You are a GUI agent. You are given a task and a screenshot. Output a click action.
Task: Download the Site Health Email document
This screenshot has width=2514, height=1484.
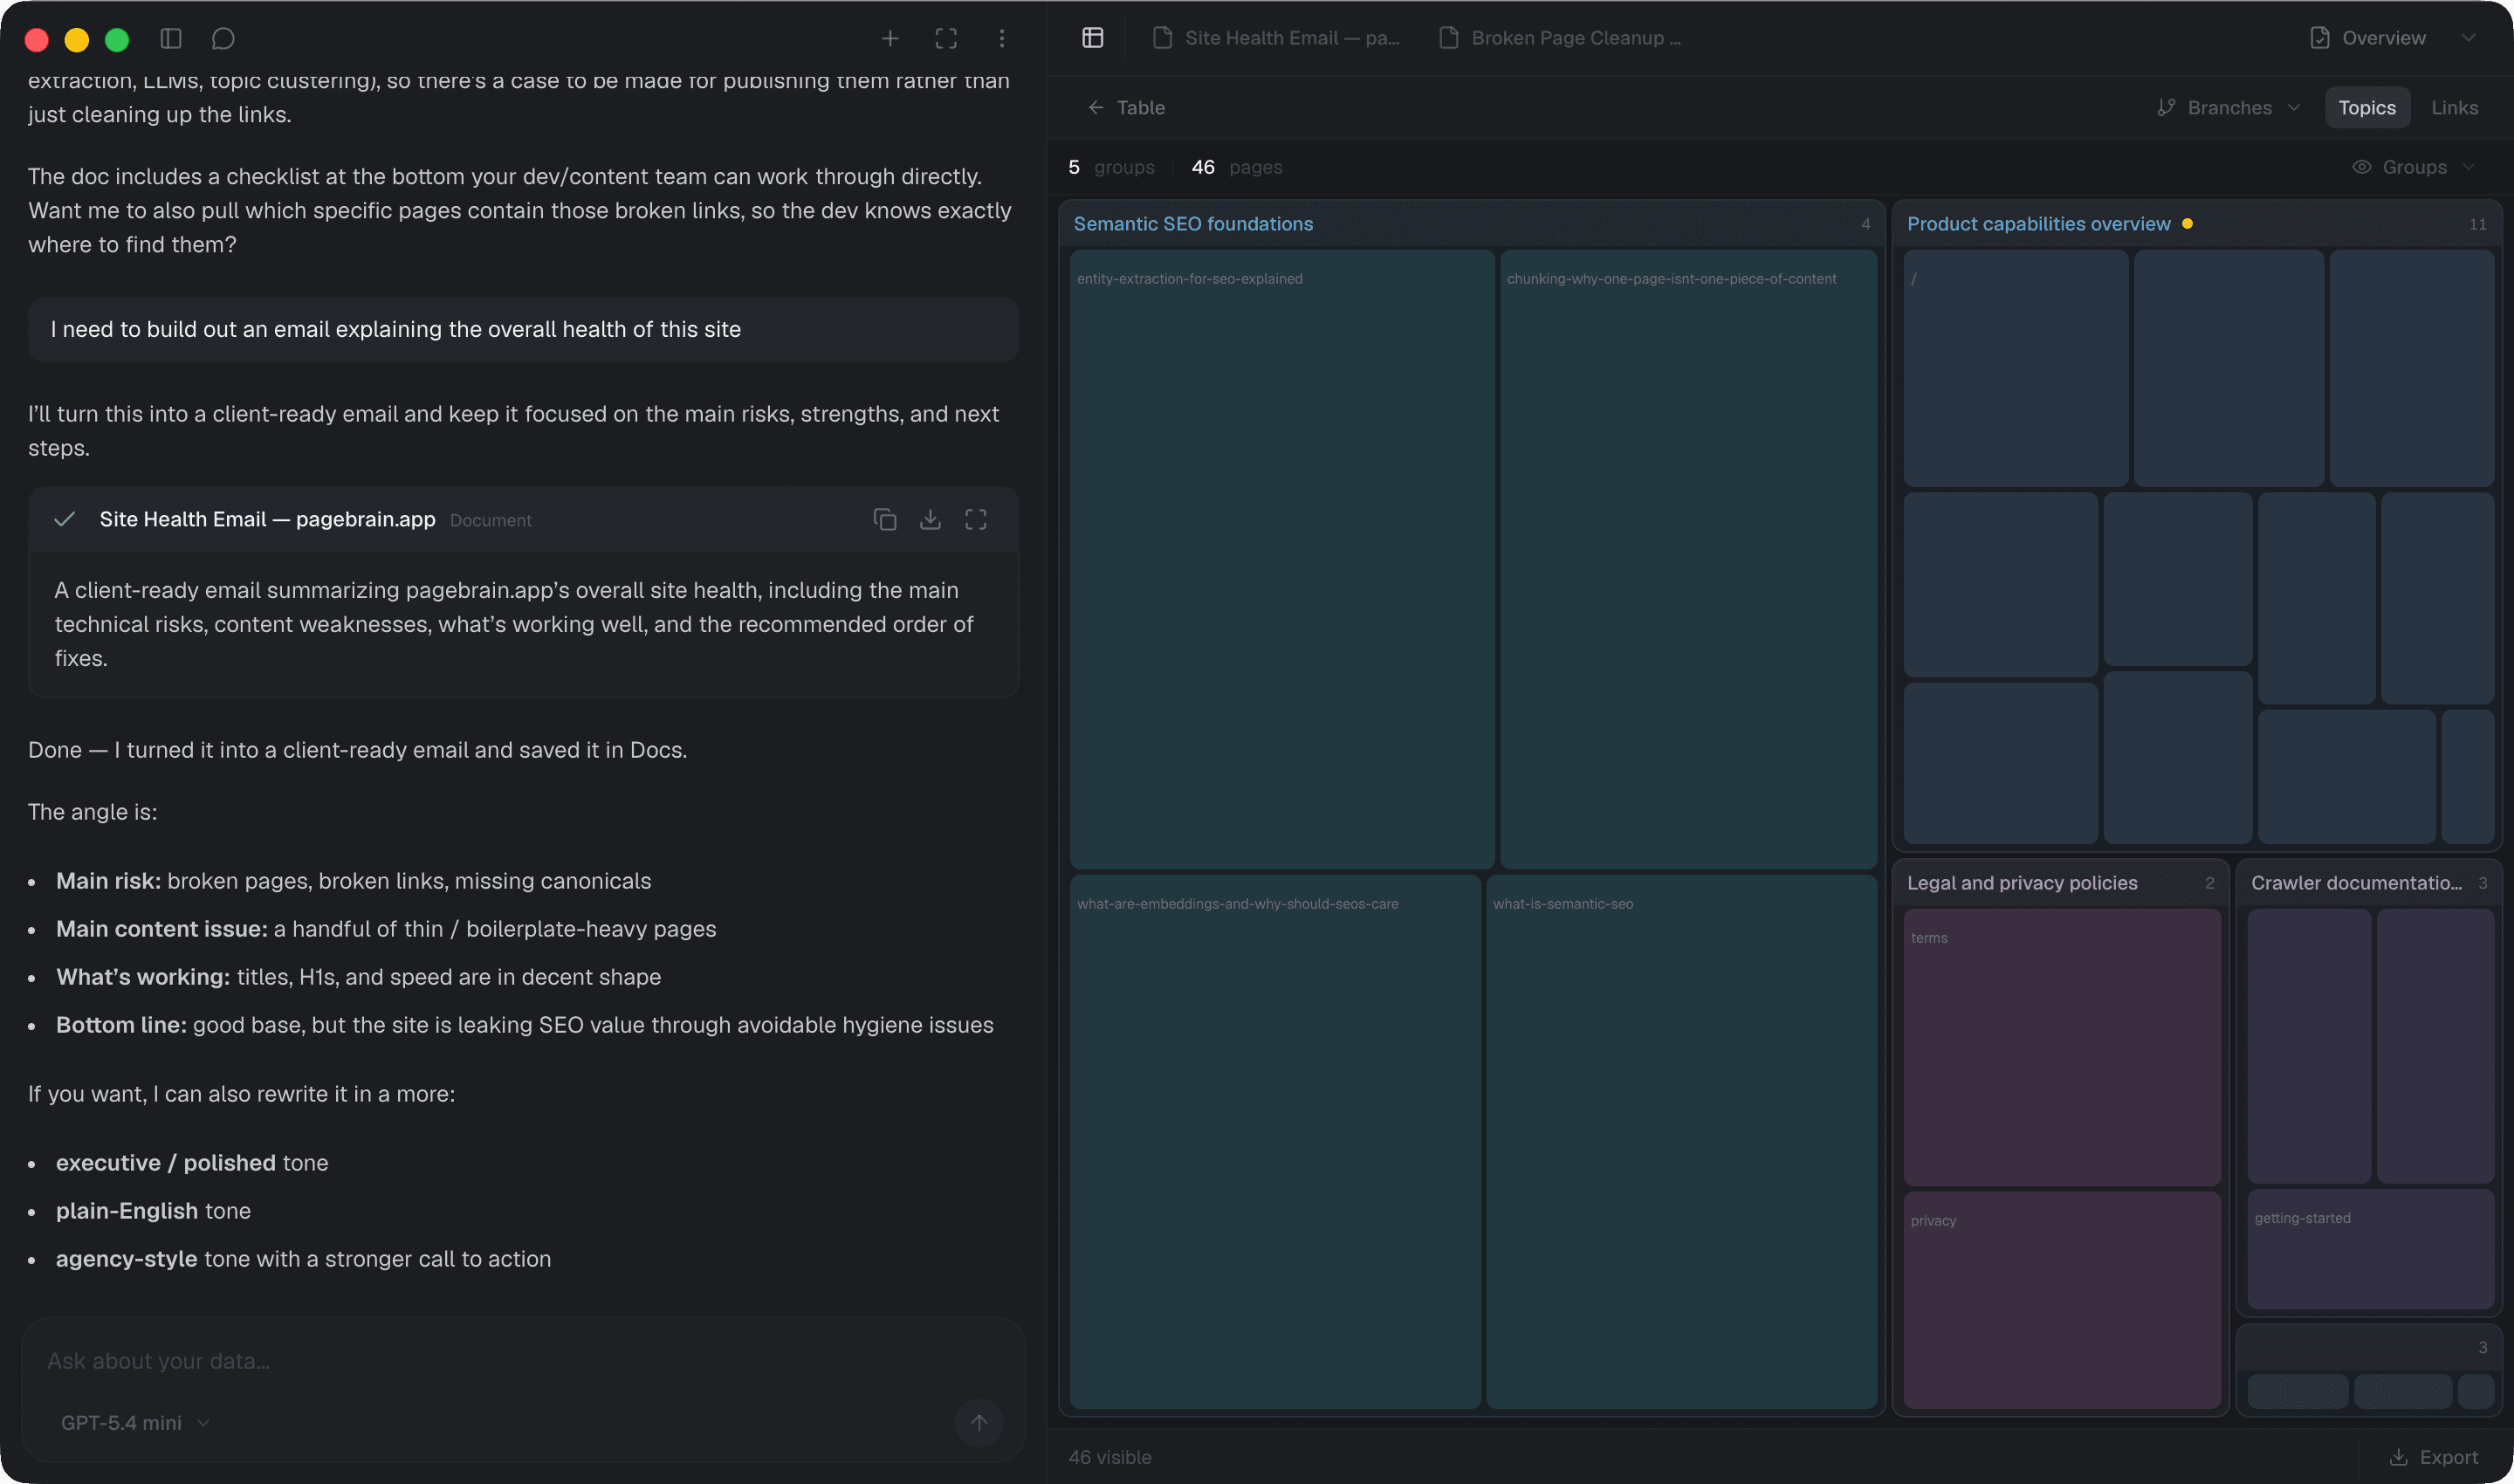coord(931,519)
